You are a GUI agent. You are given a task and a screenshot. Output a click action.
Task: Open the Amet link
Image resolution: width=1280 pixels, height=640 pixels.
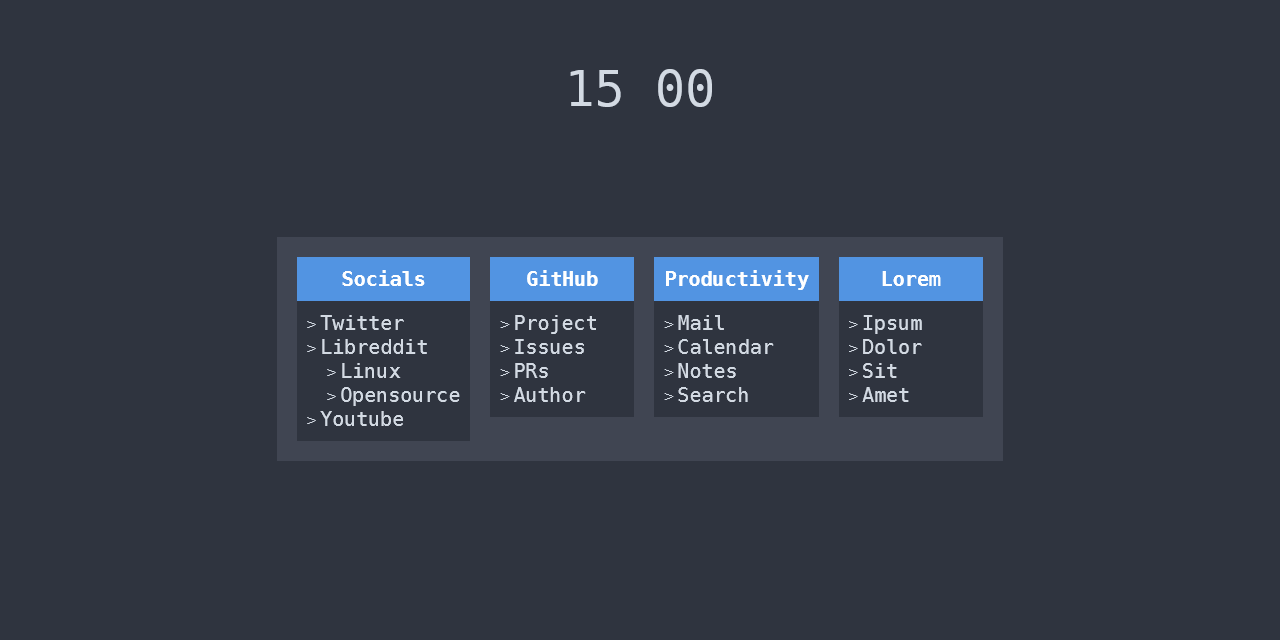886,395
